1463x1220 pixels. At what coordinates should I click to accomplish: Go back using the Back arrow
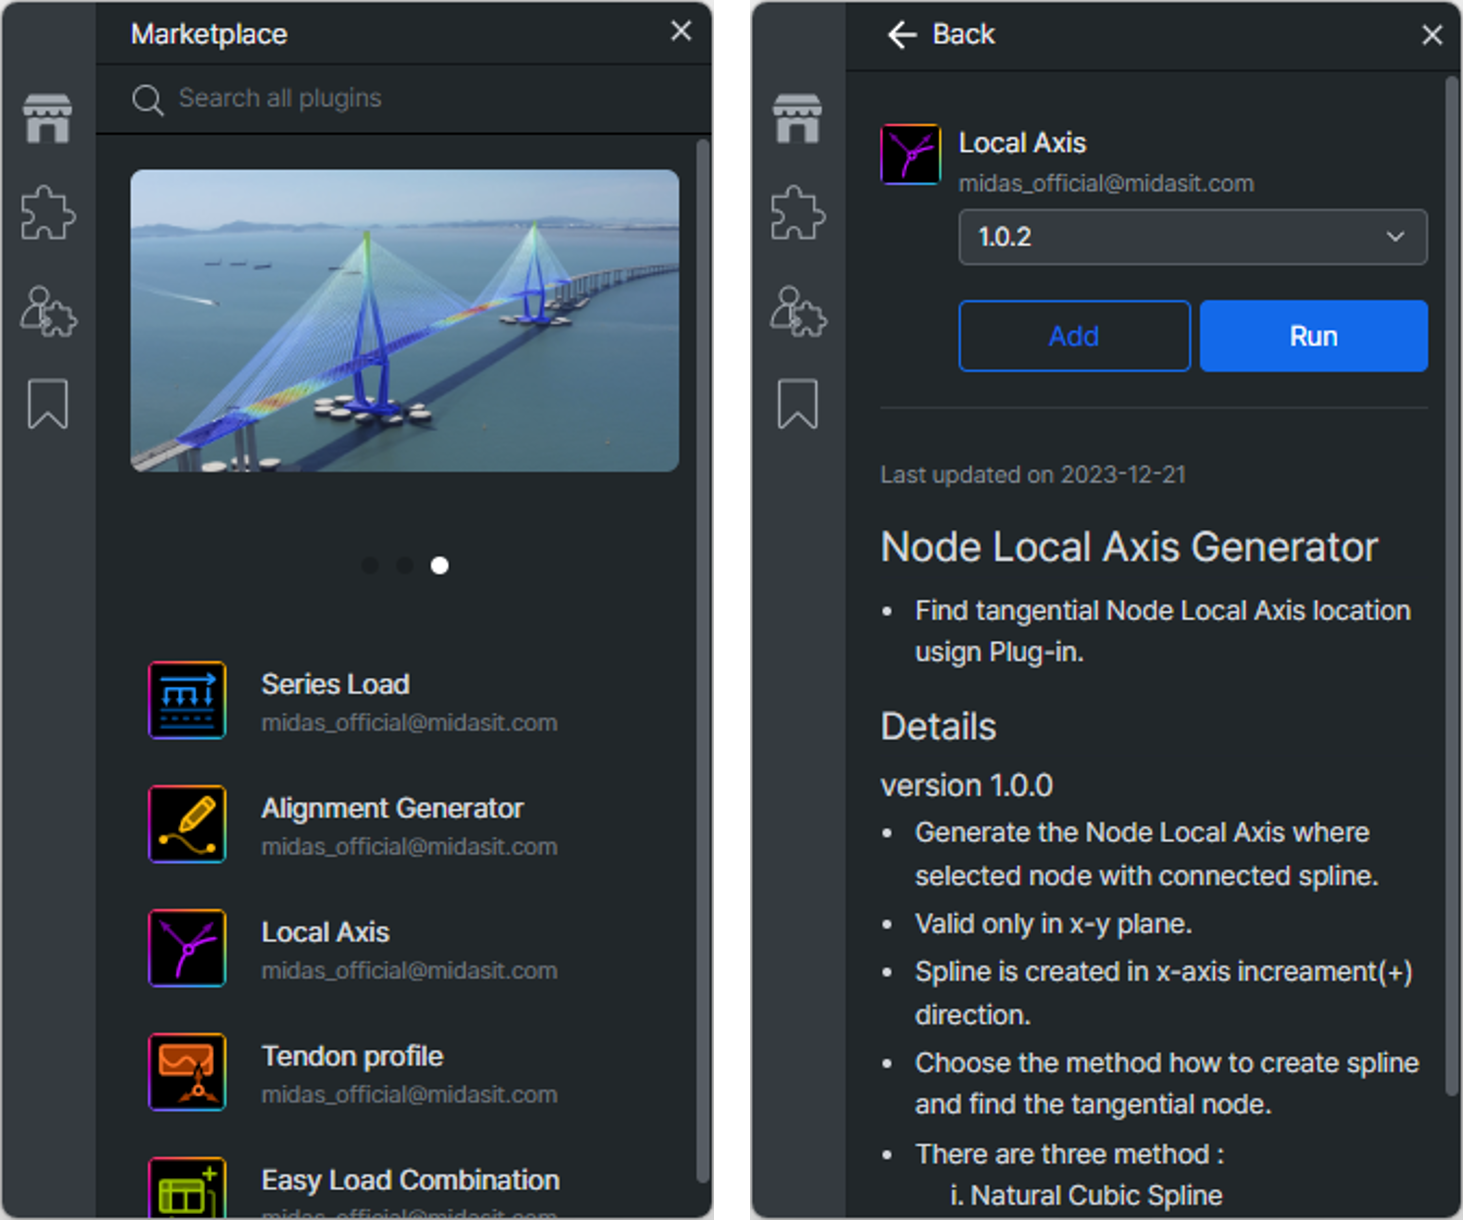902,35
